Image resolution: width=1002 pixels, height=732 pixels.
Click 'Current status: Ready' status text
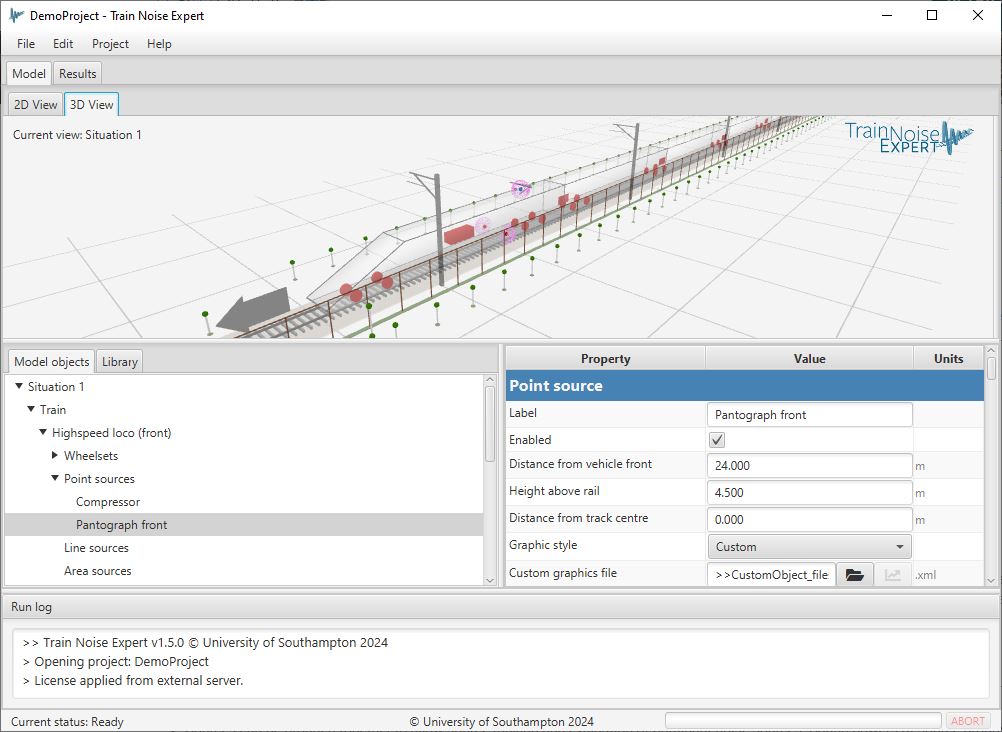tap(67, 722)
